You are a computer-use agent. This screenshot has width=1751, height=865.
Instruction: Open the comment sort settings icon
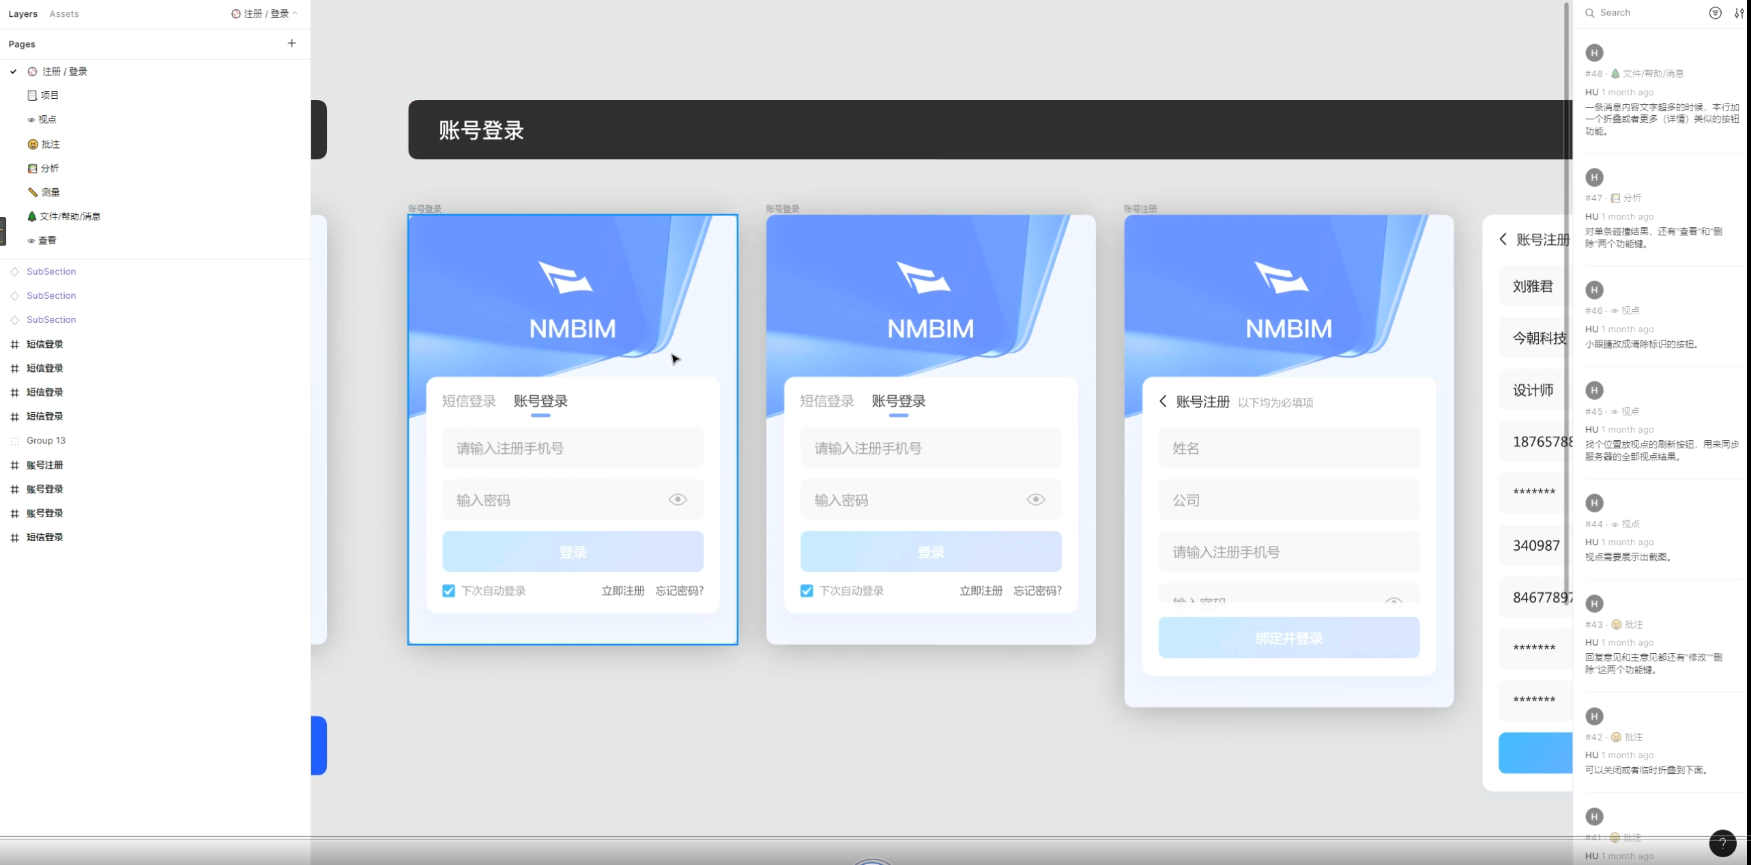(1739, 13)
